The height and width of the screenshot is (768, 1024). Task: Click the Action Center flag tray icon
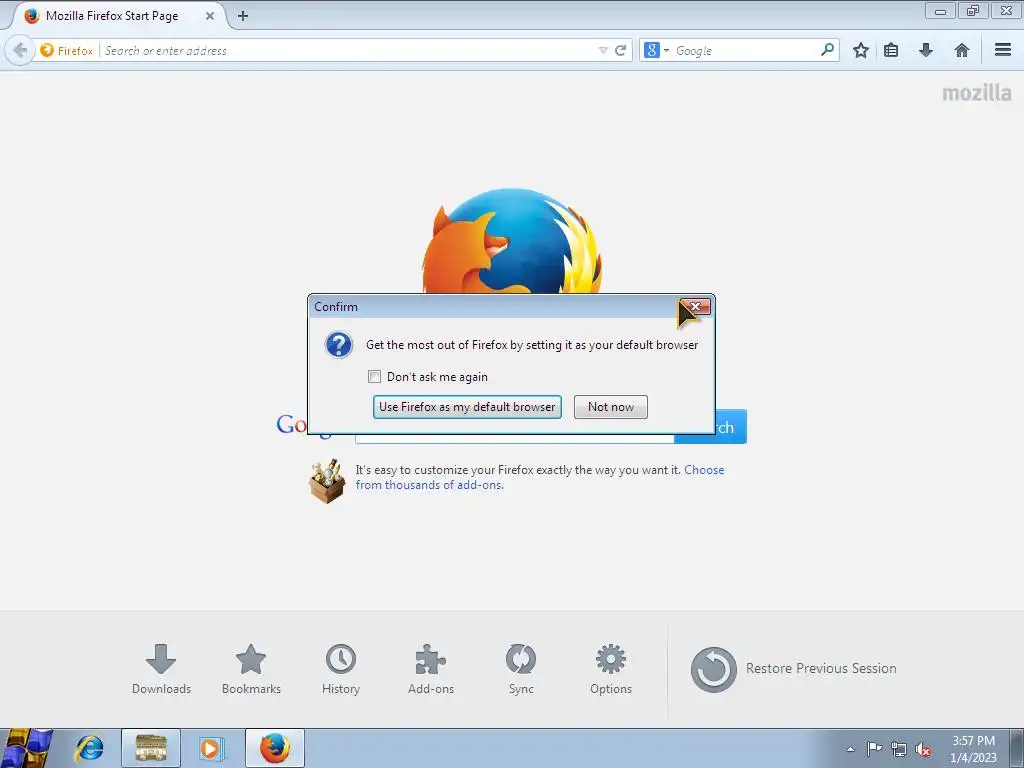point(874,749)
